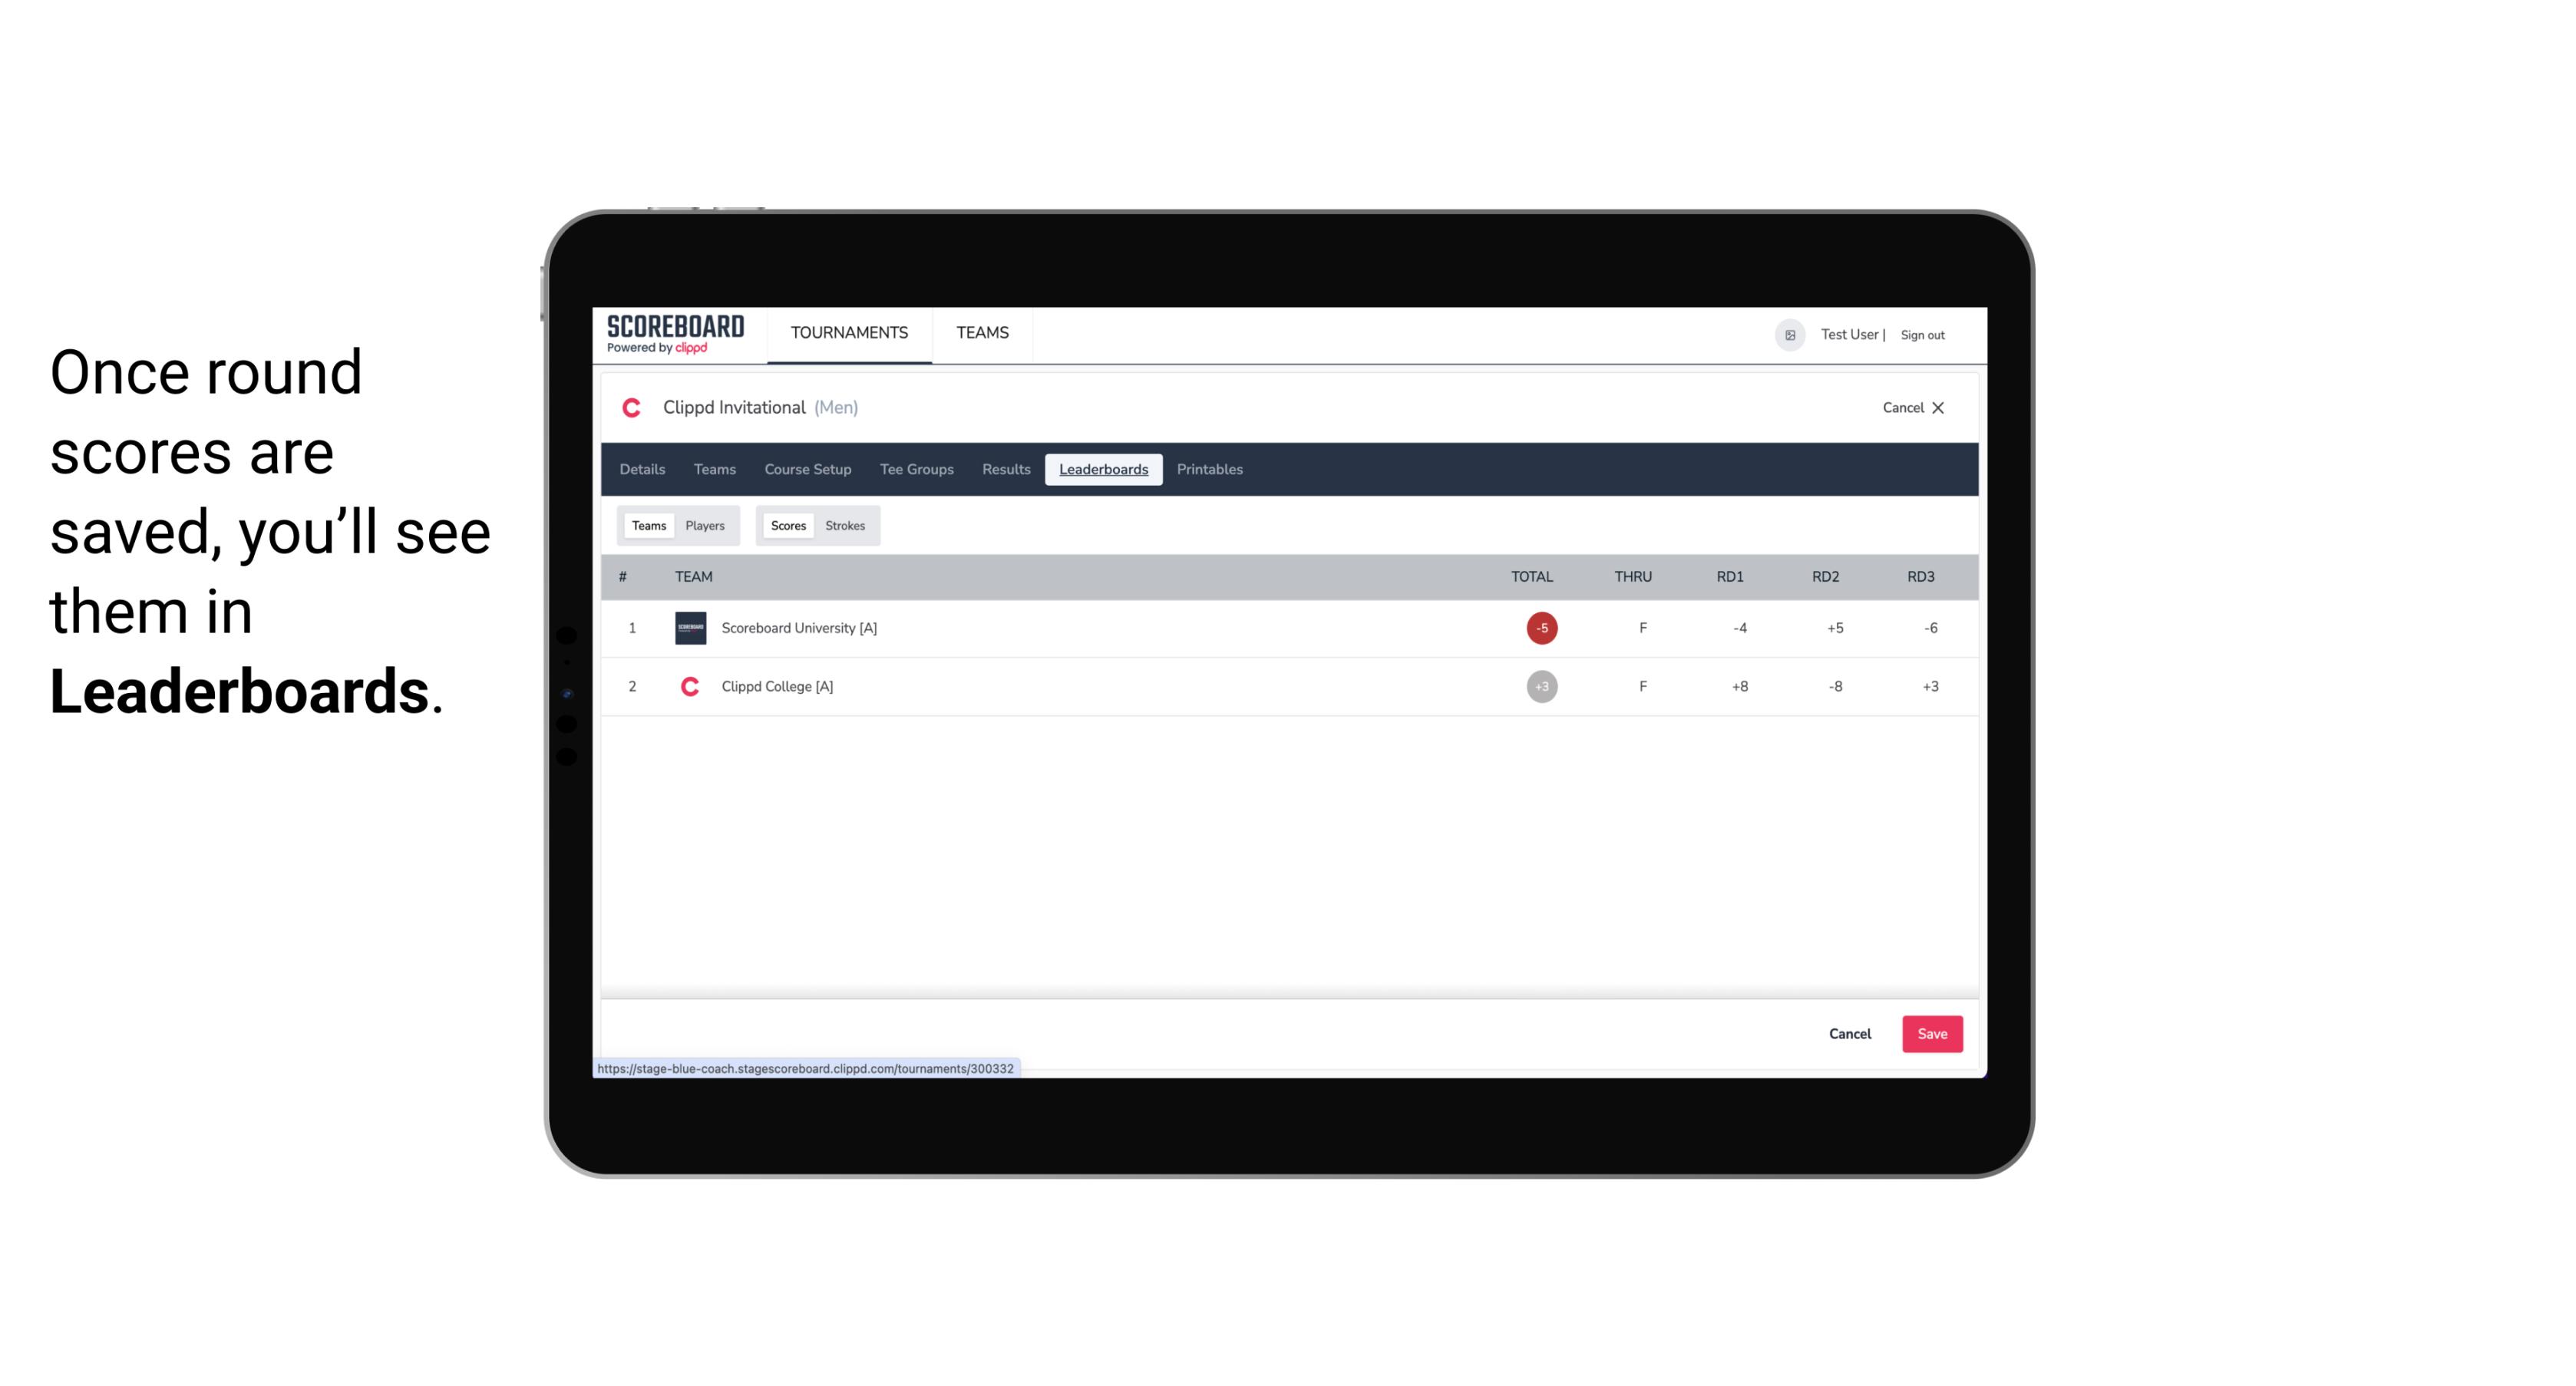Toggle the Results tab view
Image resolution: width=2576 pixels, height=1386 pixels.
(x=1004, y=470)
